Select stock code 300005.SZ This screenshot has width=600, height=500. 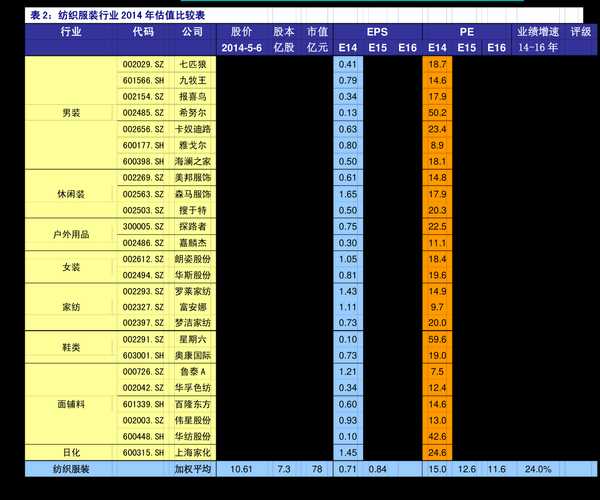coord(143,226)
